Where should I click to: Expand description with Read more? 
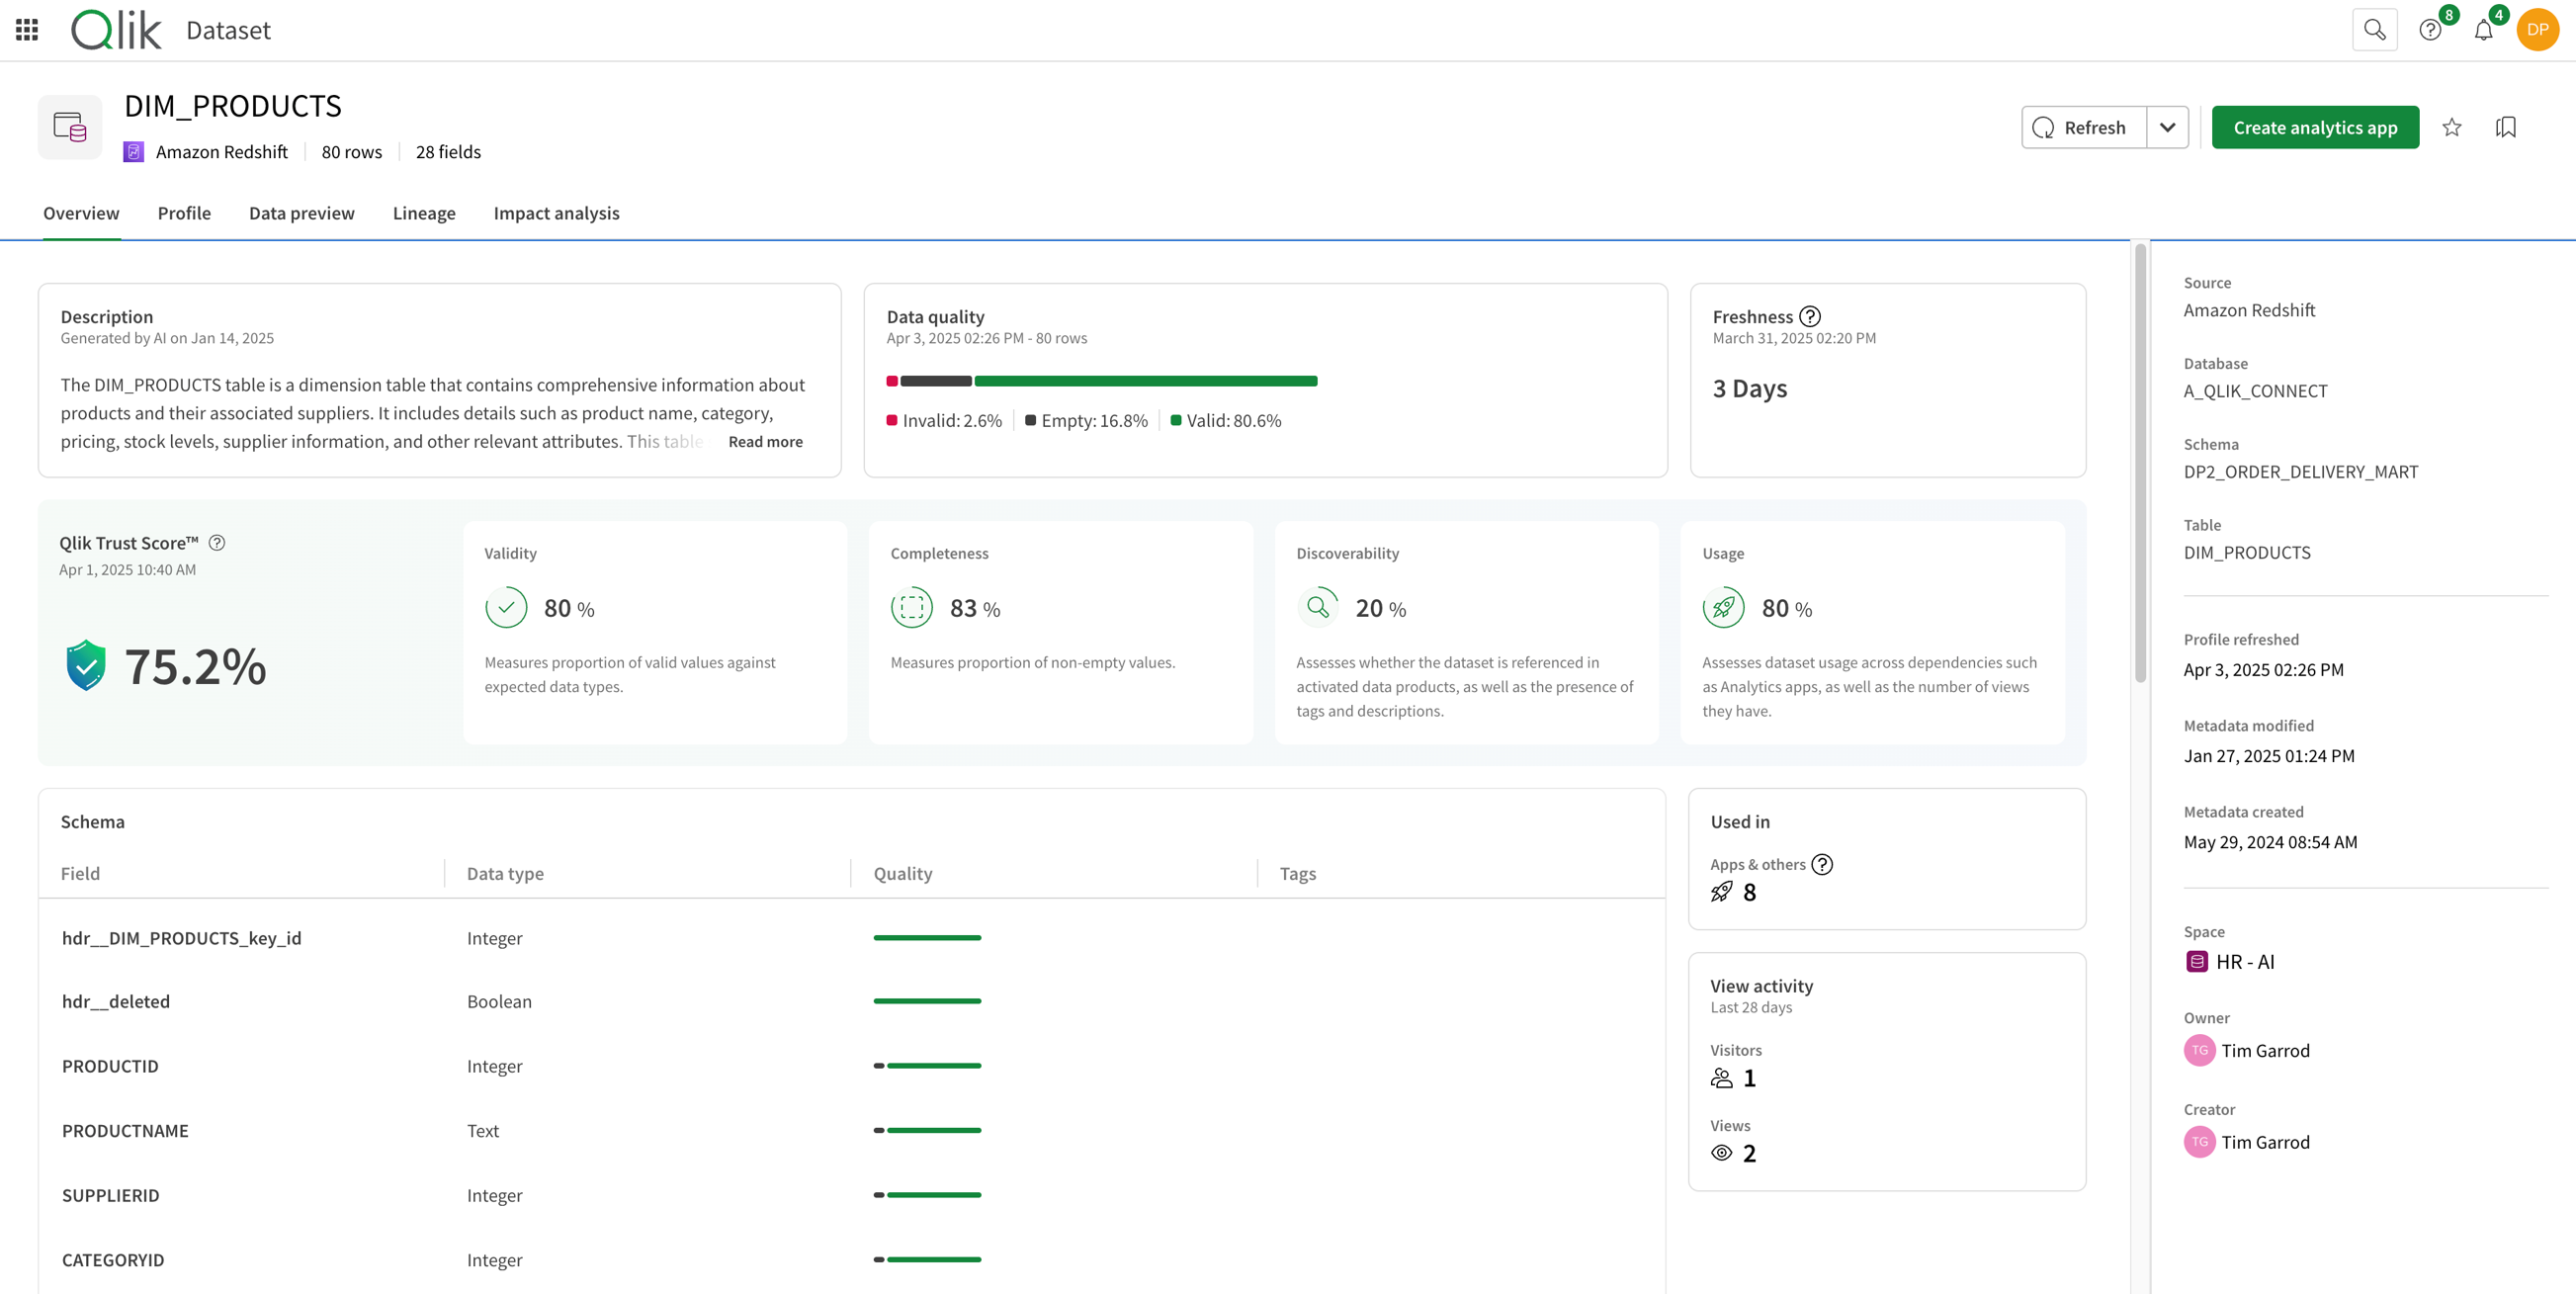coord(765,441)
